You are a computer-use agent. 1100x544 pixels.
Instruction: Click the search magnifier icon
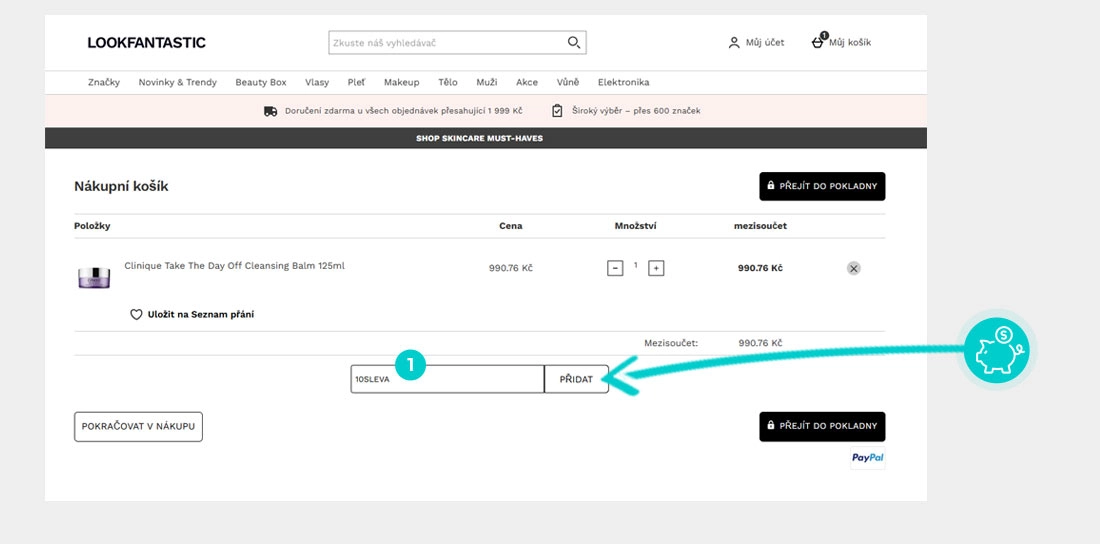click(573, 43)
